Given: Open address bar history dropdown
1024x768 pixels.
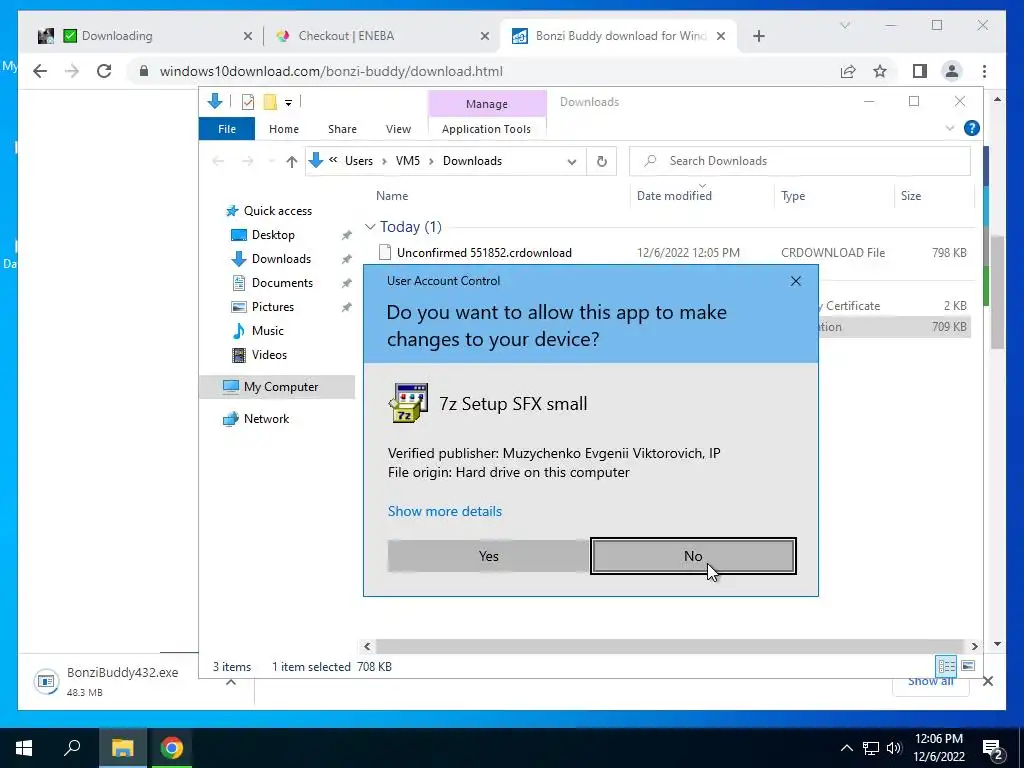Looking at the screenshot, I should click(x=571, y=161).
